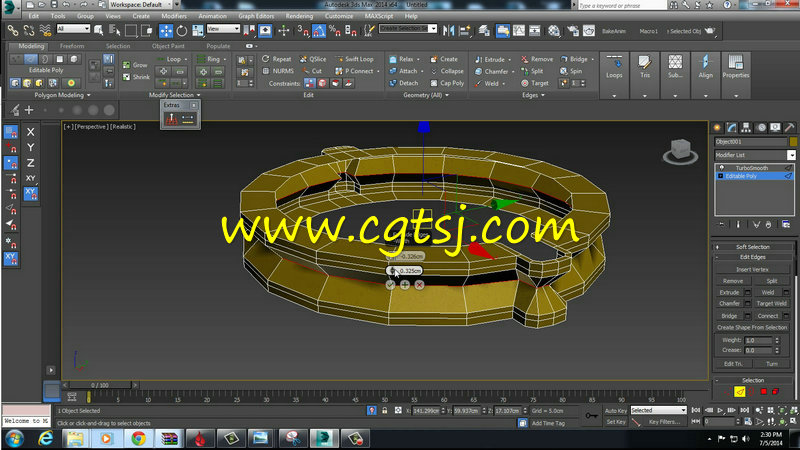The image size is (800, 450).
Task: Click the Object001 color swatch
Action: [793, 142]
